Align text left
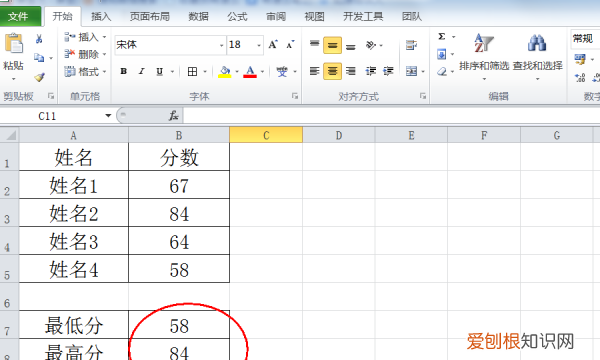Viewport: 600px width, 360px height. pyautogui.click(x=315, y=71)
